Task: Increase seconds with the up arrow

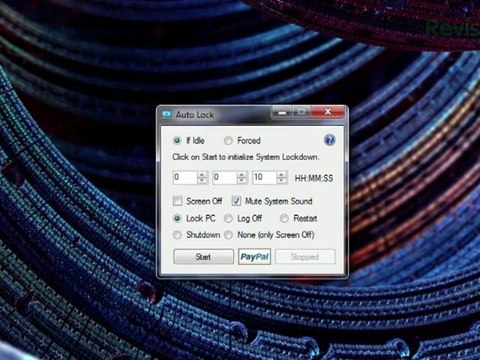Action: [x=282, y=174]
